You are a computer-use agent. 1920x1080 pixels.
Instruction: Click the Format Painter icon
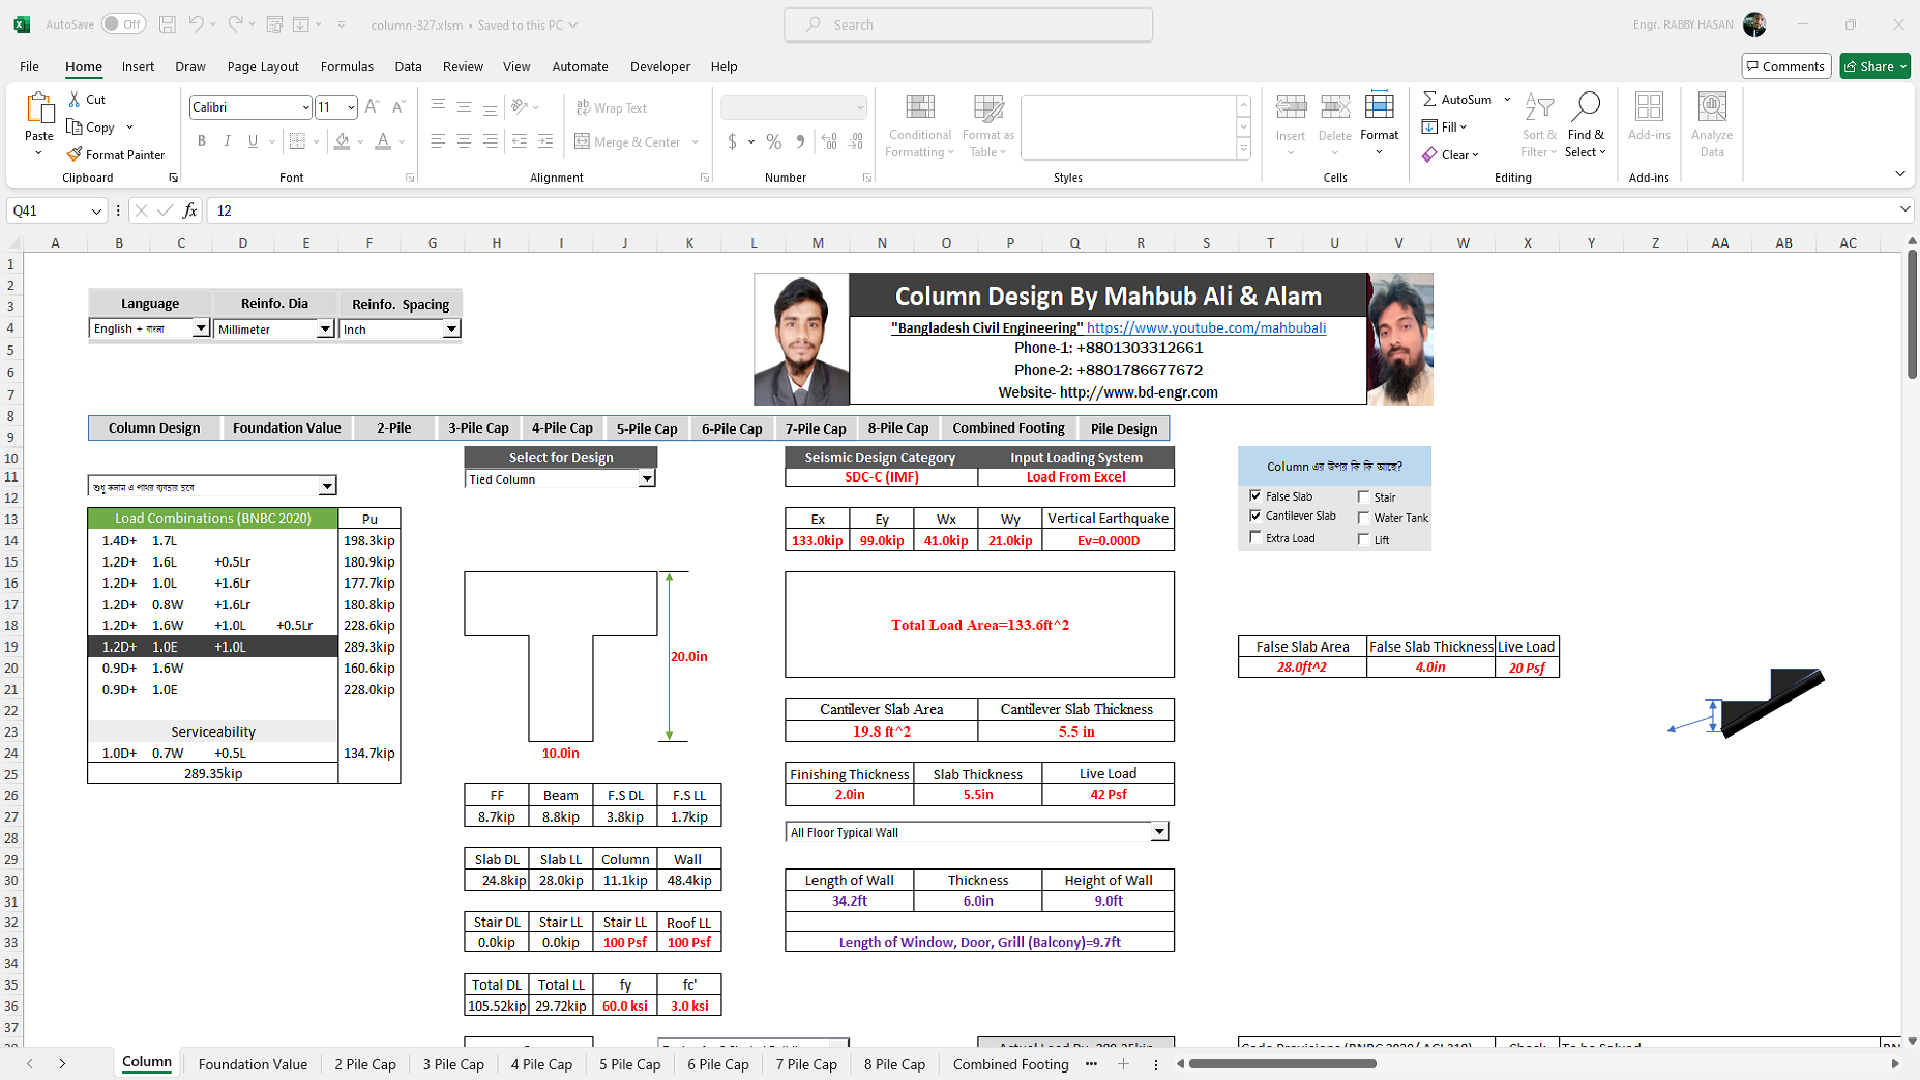(75, 155)
